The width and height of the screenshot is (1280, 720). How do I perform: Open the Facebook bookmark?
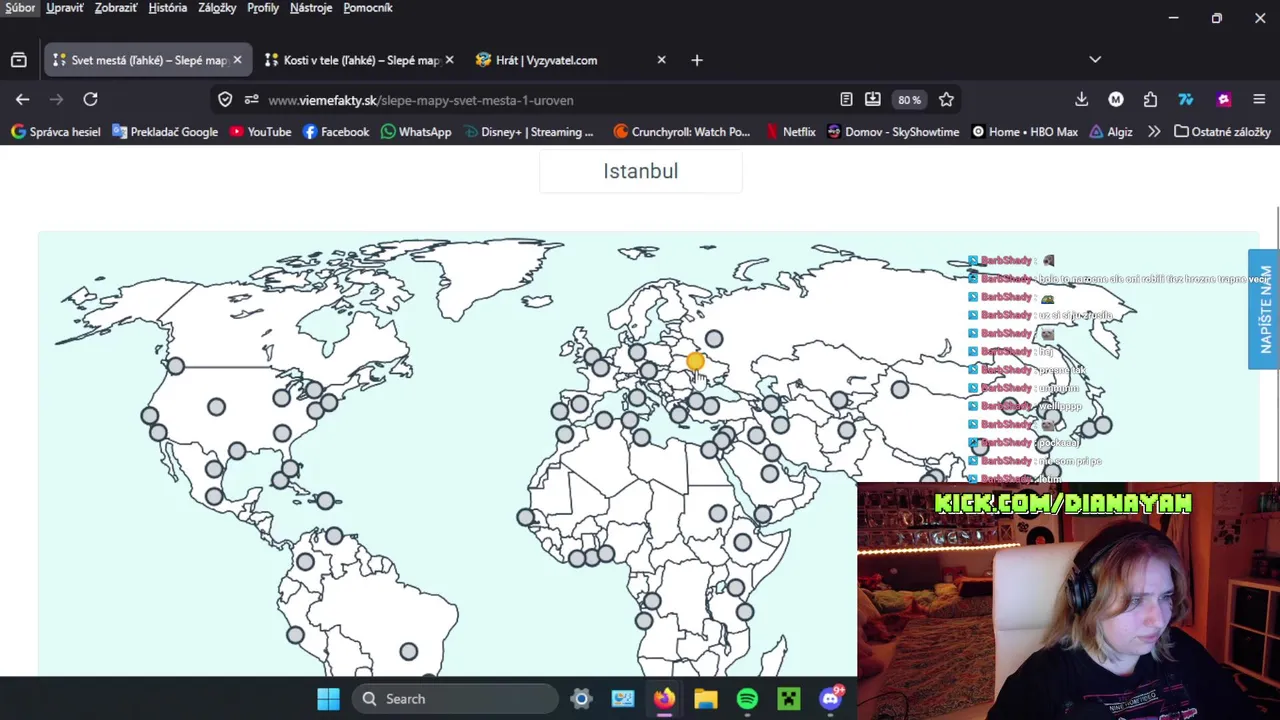point(335,132)
